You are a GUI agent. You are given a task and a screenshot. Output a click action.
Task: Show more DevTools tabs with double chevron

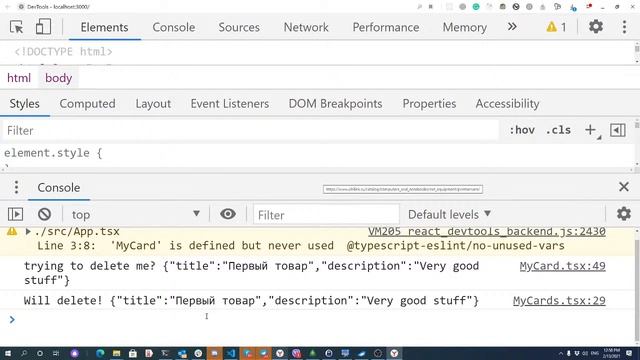tap(512, 27)
